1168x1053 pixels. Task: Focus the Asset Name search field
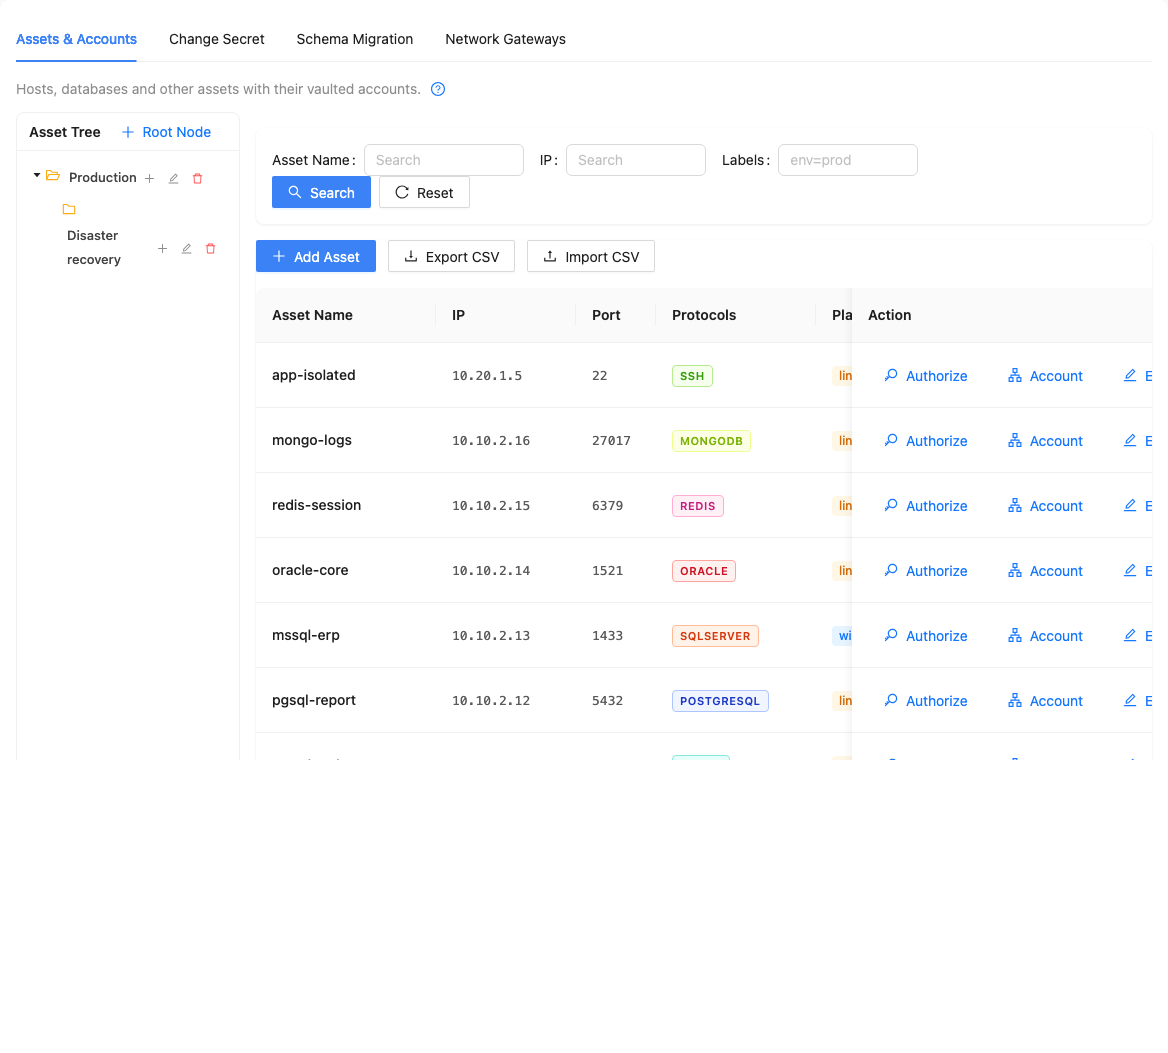click(444, 160)
